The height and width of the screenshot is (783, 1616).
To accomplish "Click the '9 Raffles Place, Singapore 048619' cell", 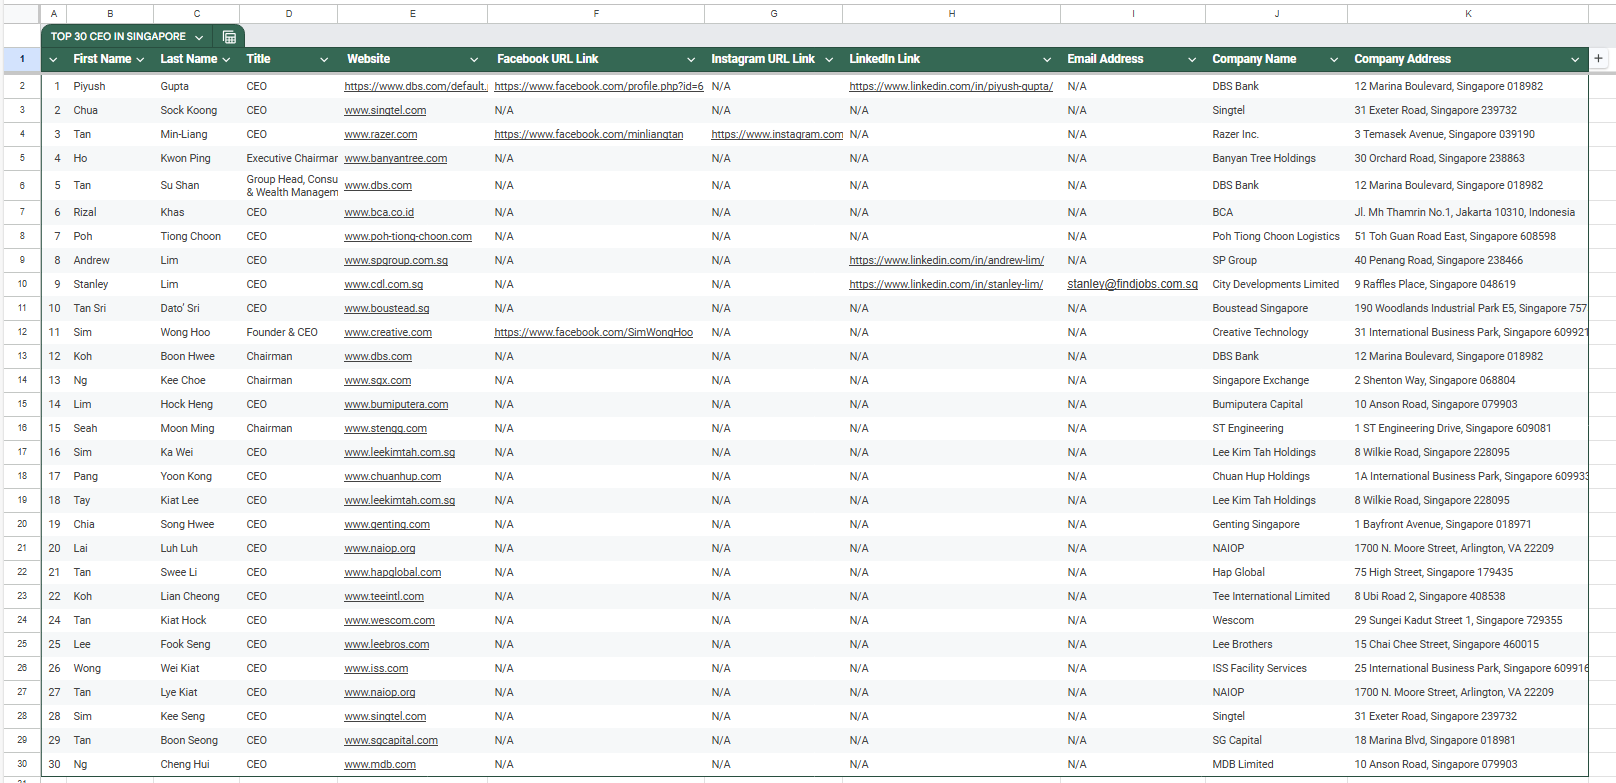I will 1468,285.
